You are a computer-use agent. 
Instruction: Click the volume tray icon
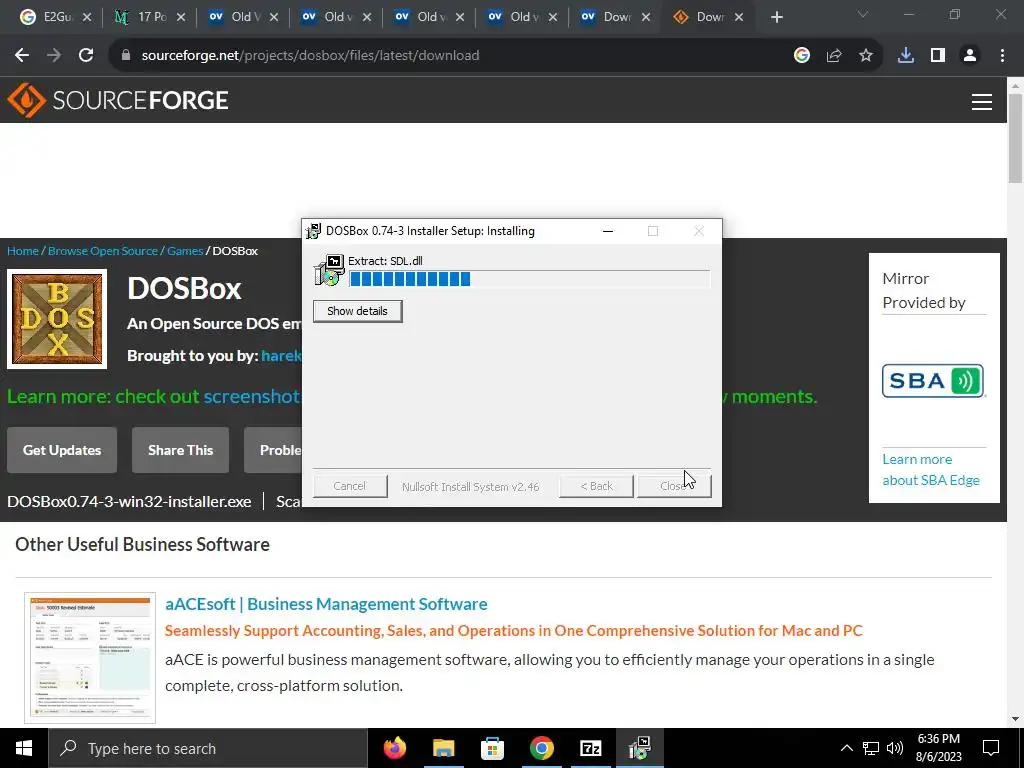[895, 748]
